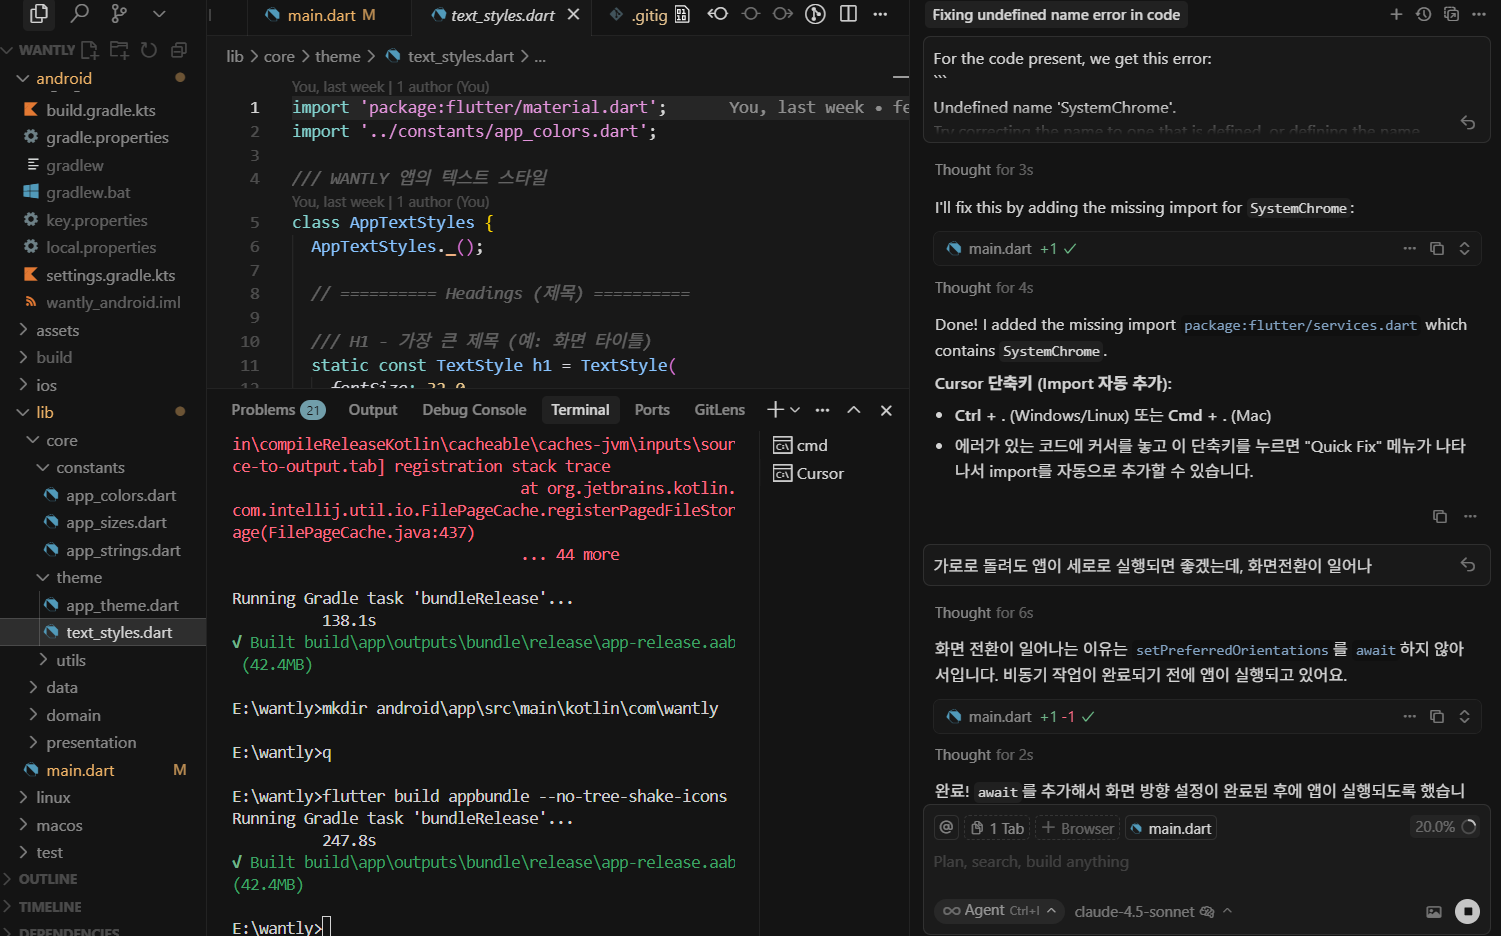The height and width of the screenshot is (936, 1501).
Task: Open GitLens commit graph circle icon
Action: point(816,14)
